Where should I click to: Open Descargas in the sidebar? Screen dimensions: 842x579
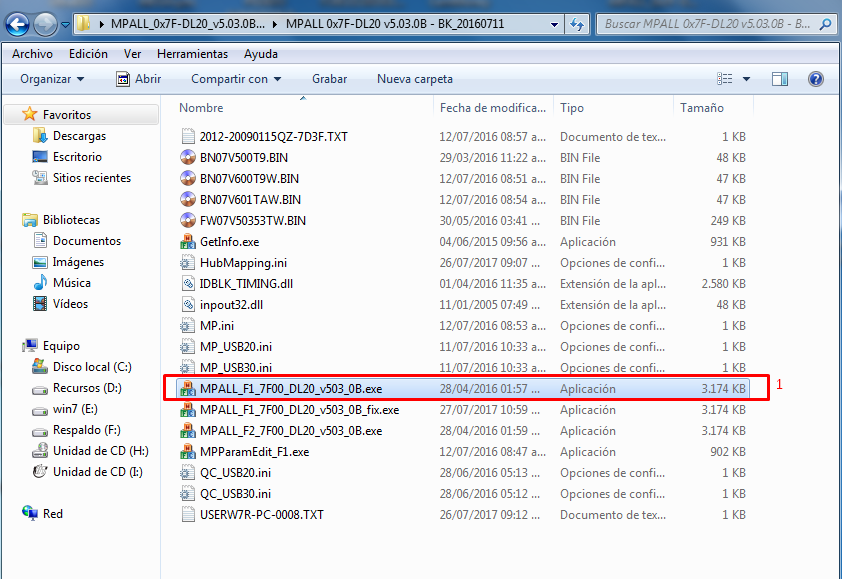(x=79, y=136)
